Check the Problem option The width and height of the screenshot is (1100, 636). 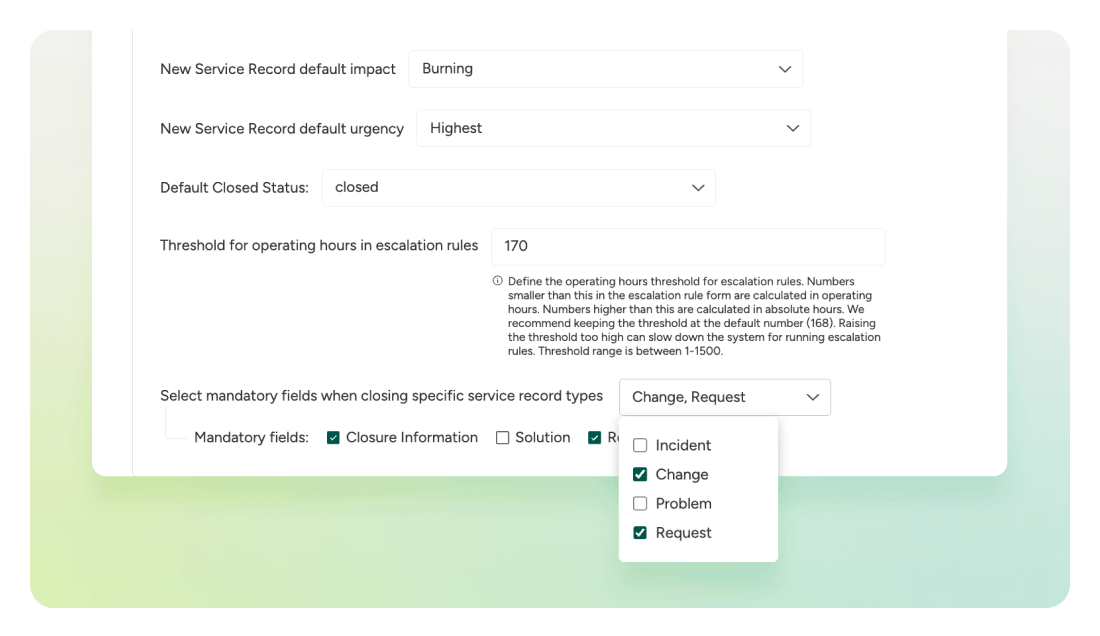(x=640, y=503)
